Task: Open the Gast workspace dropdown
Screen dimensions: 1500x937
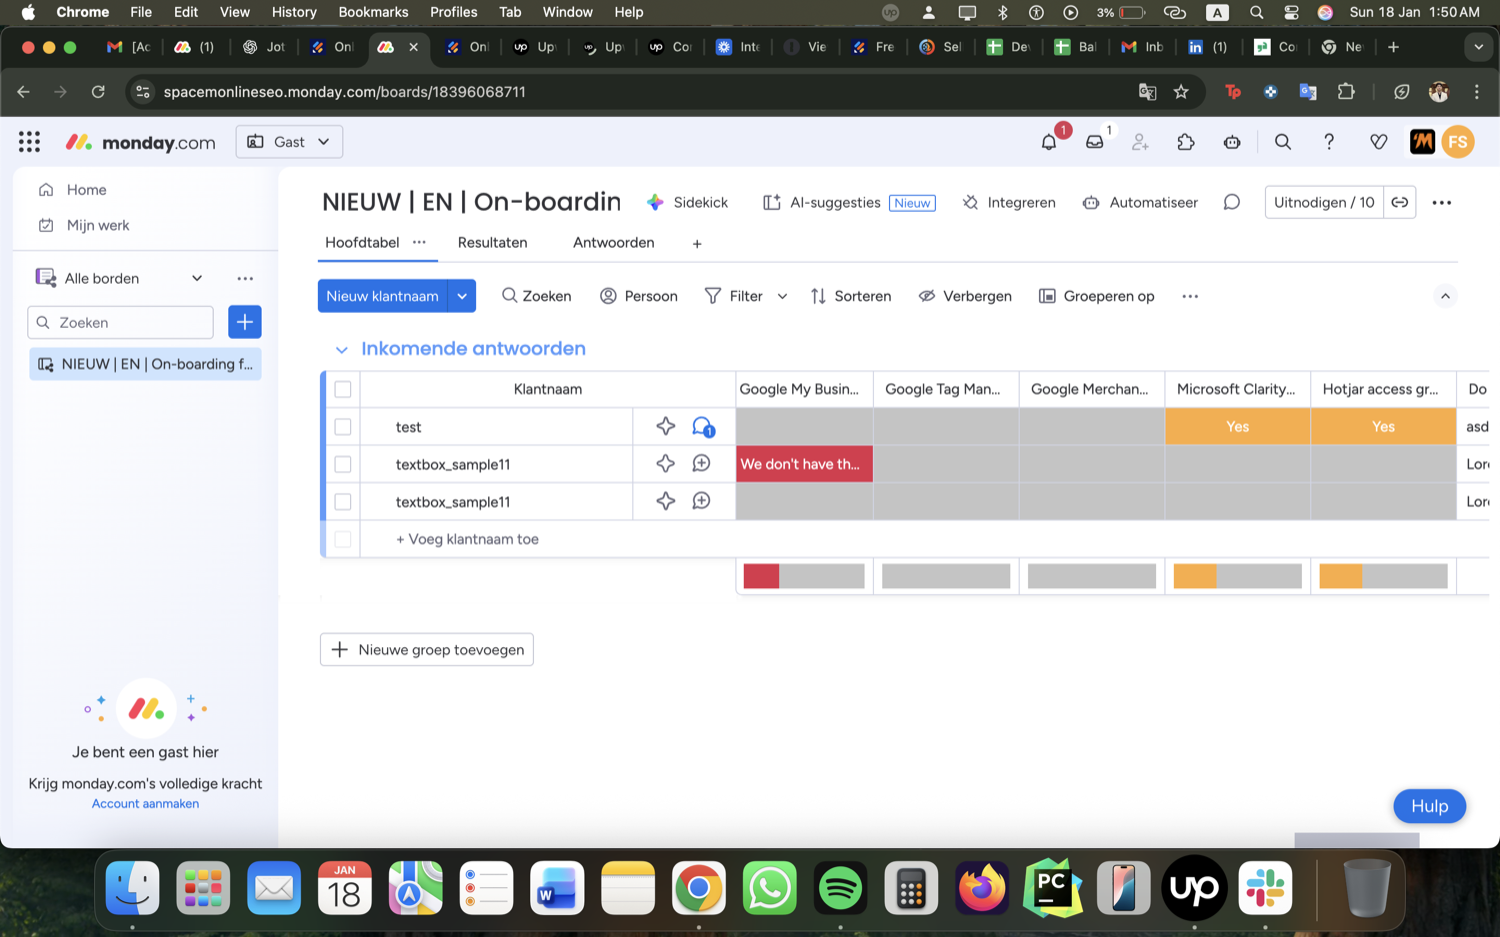Action: 289,142
